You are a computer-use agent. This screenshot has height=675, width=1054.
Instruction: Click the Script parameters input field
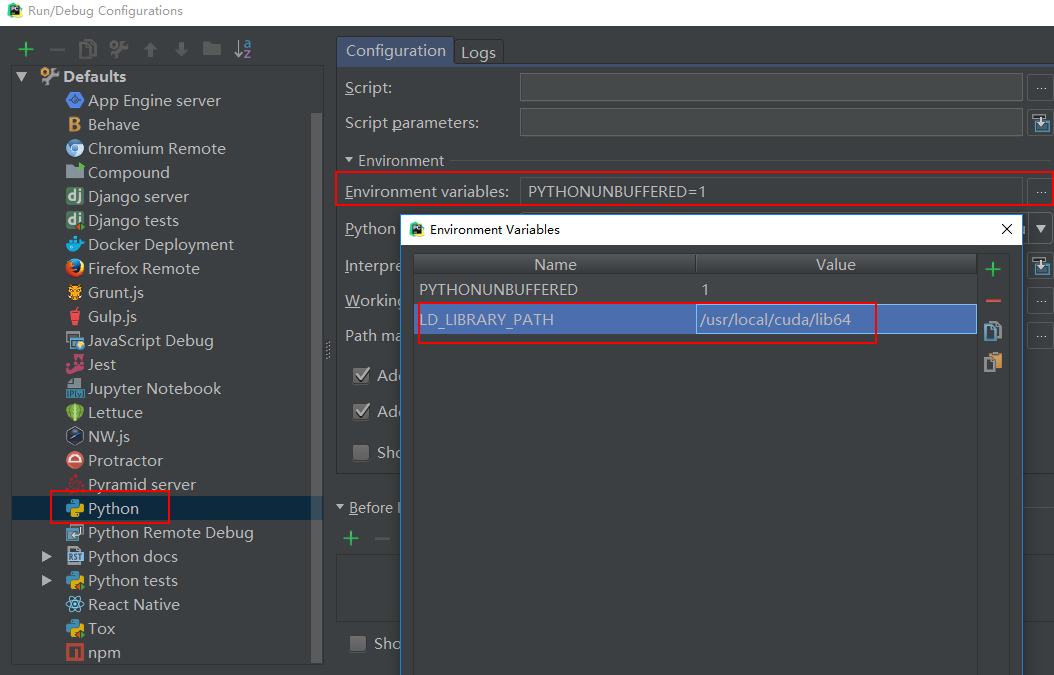tap(771, 122)
